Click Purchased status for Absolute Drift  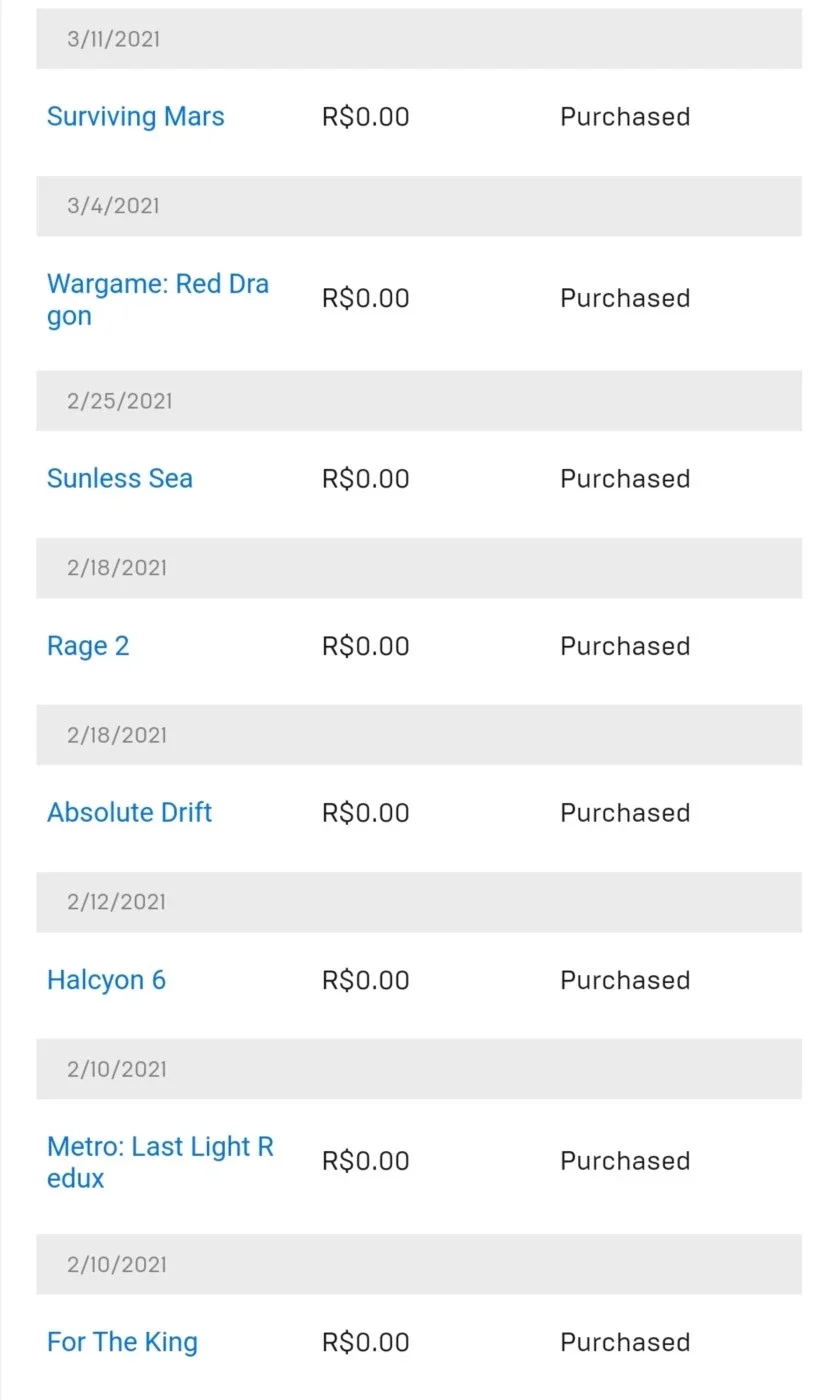pyautogui.click(x=625, y=813)
